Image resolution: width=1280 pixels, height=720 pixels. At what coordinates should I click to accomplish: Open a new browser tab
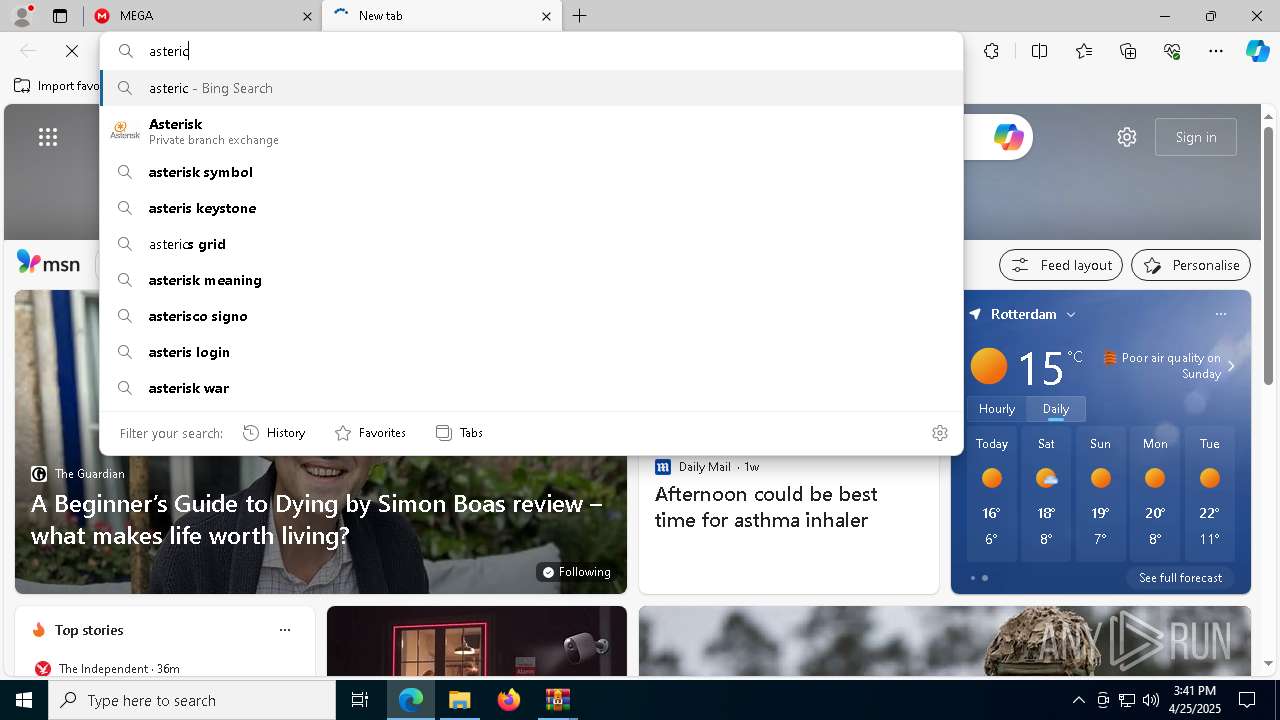point(580,16)
